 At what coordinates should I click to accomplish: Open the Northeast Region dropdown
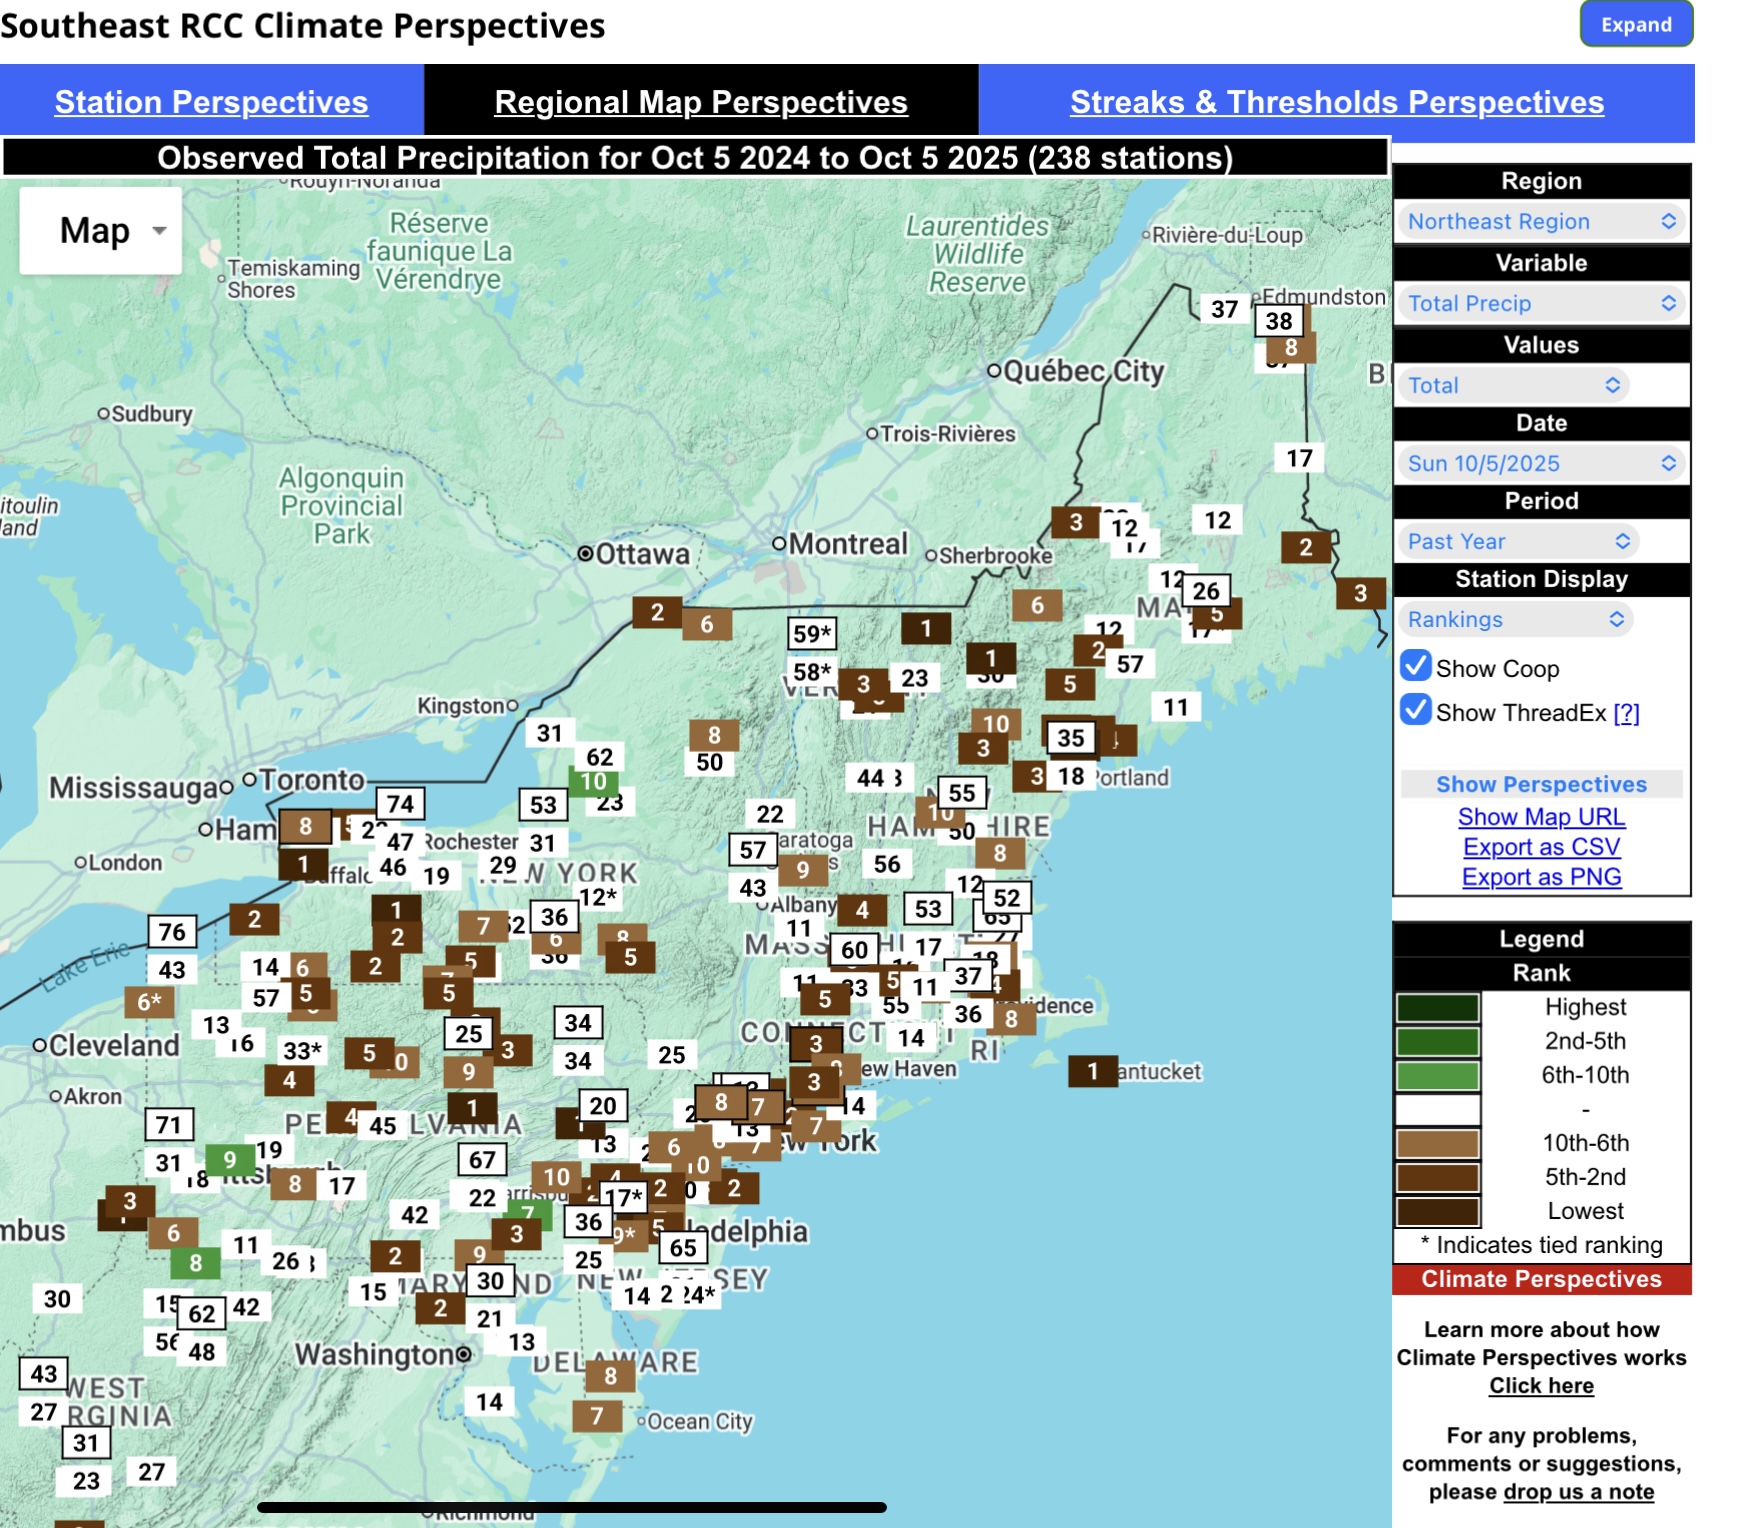1540,222
